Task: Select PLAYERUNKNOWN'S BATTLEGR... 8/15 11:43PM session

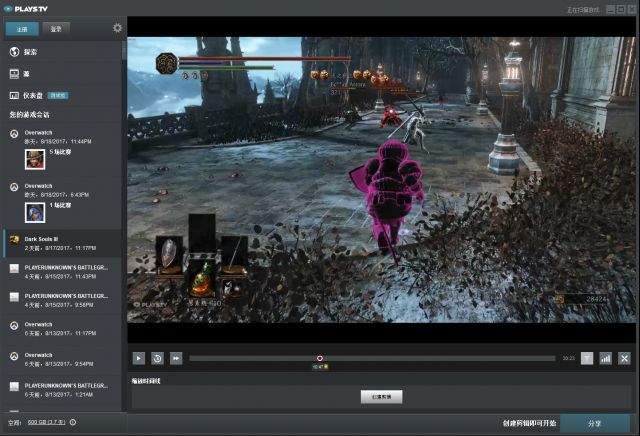Action: coord(62,272)
